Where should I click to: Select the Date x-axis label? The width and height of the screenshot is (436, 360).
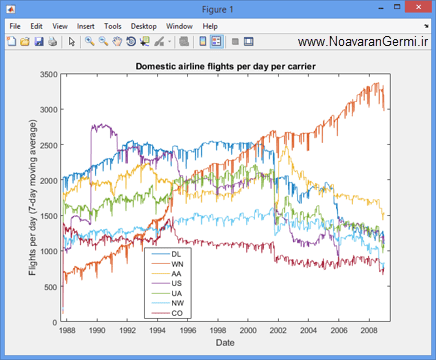point(225,343)
